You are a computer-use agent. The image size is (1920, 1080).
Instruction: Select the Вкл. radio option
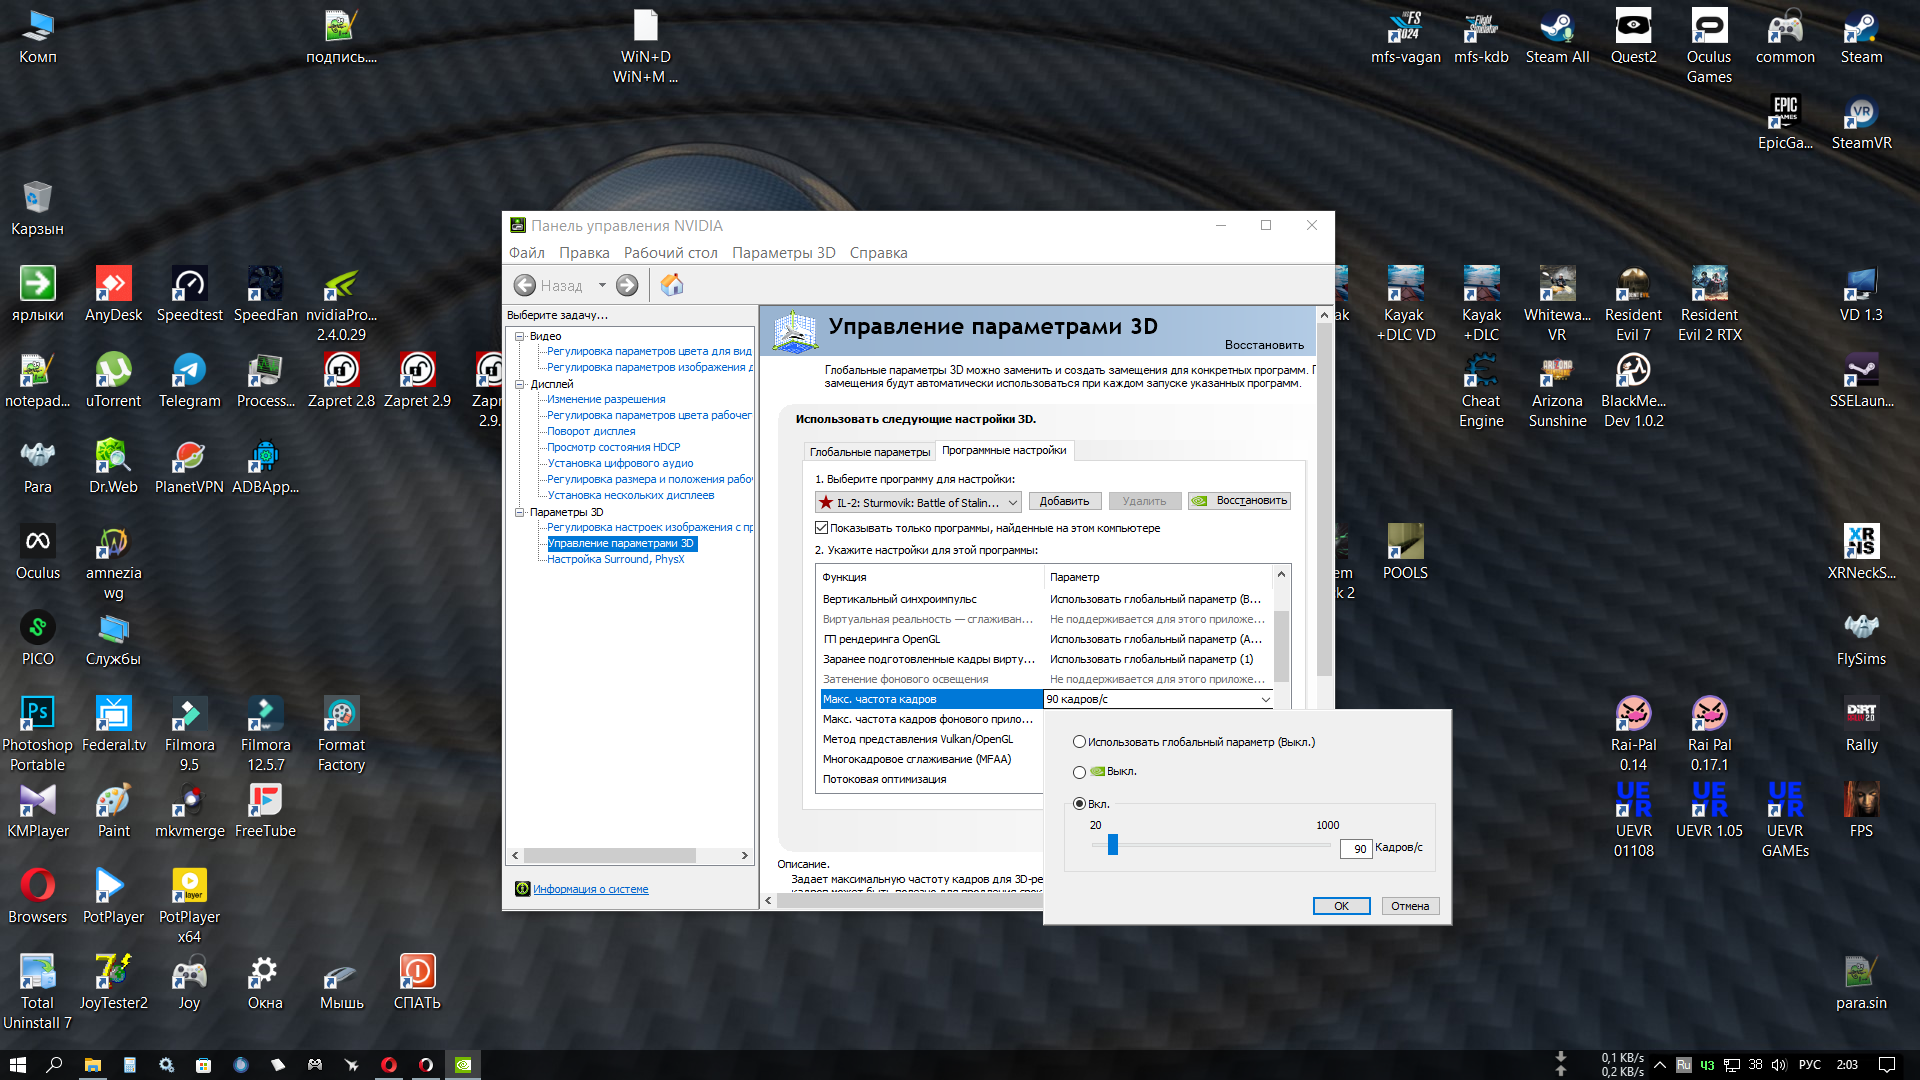(x=1079, y=804)
